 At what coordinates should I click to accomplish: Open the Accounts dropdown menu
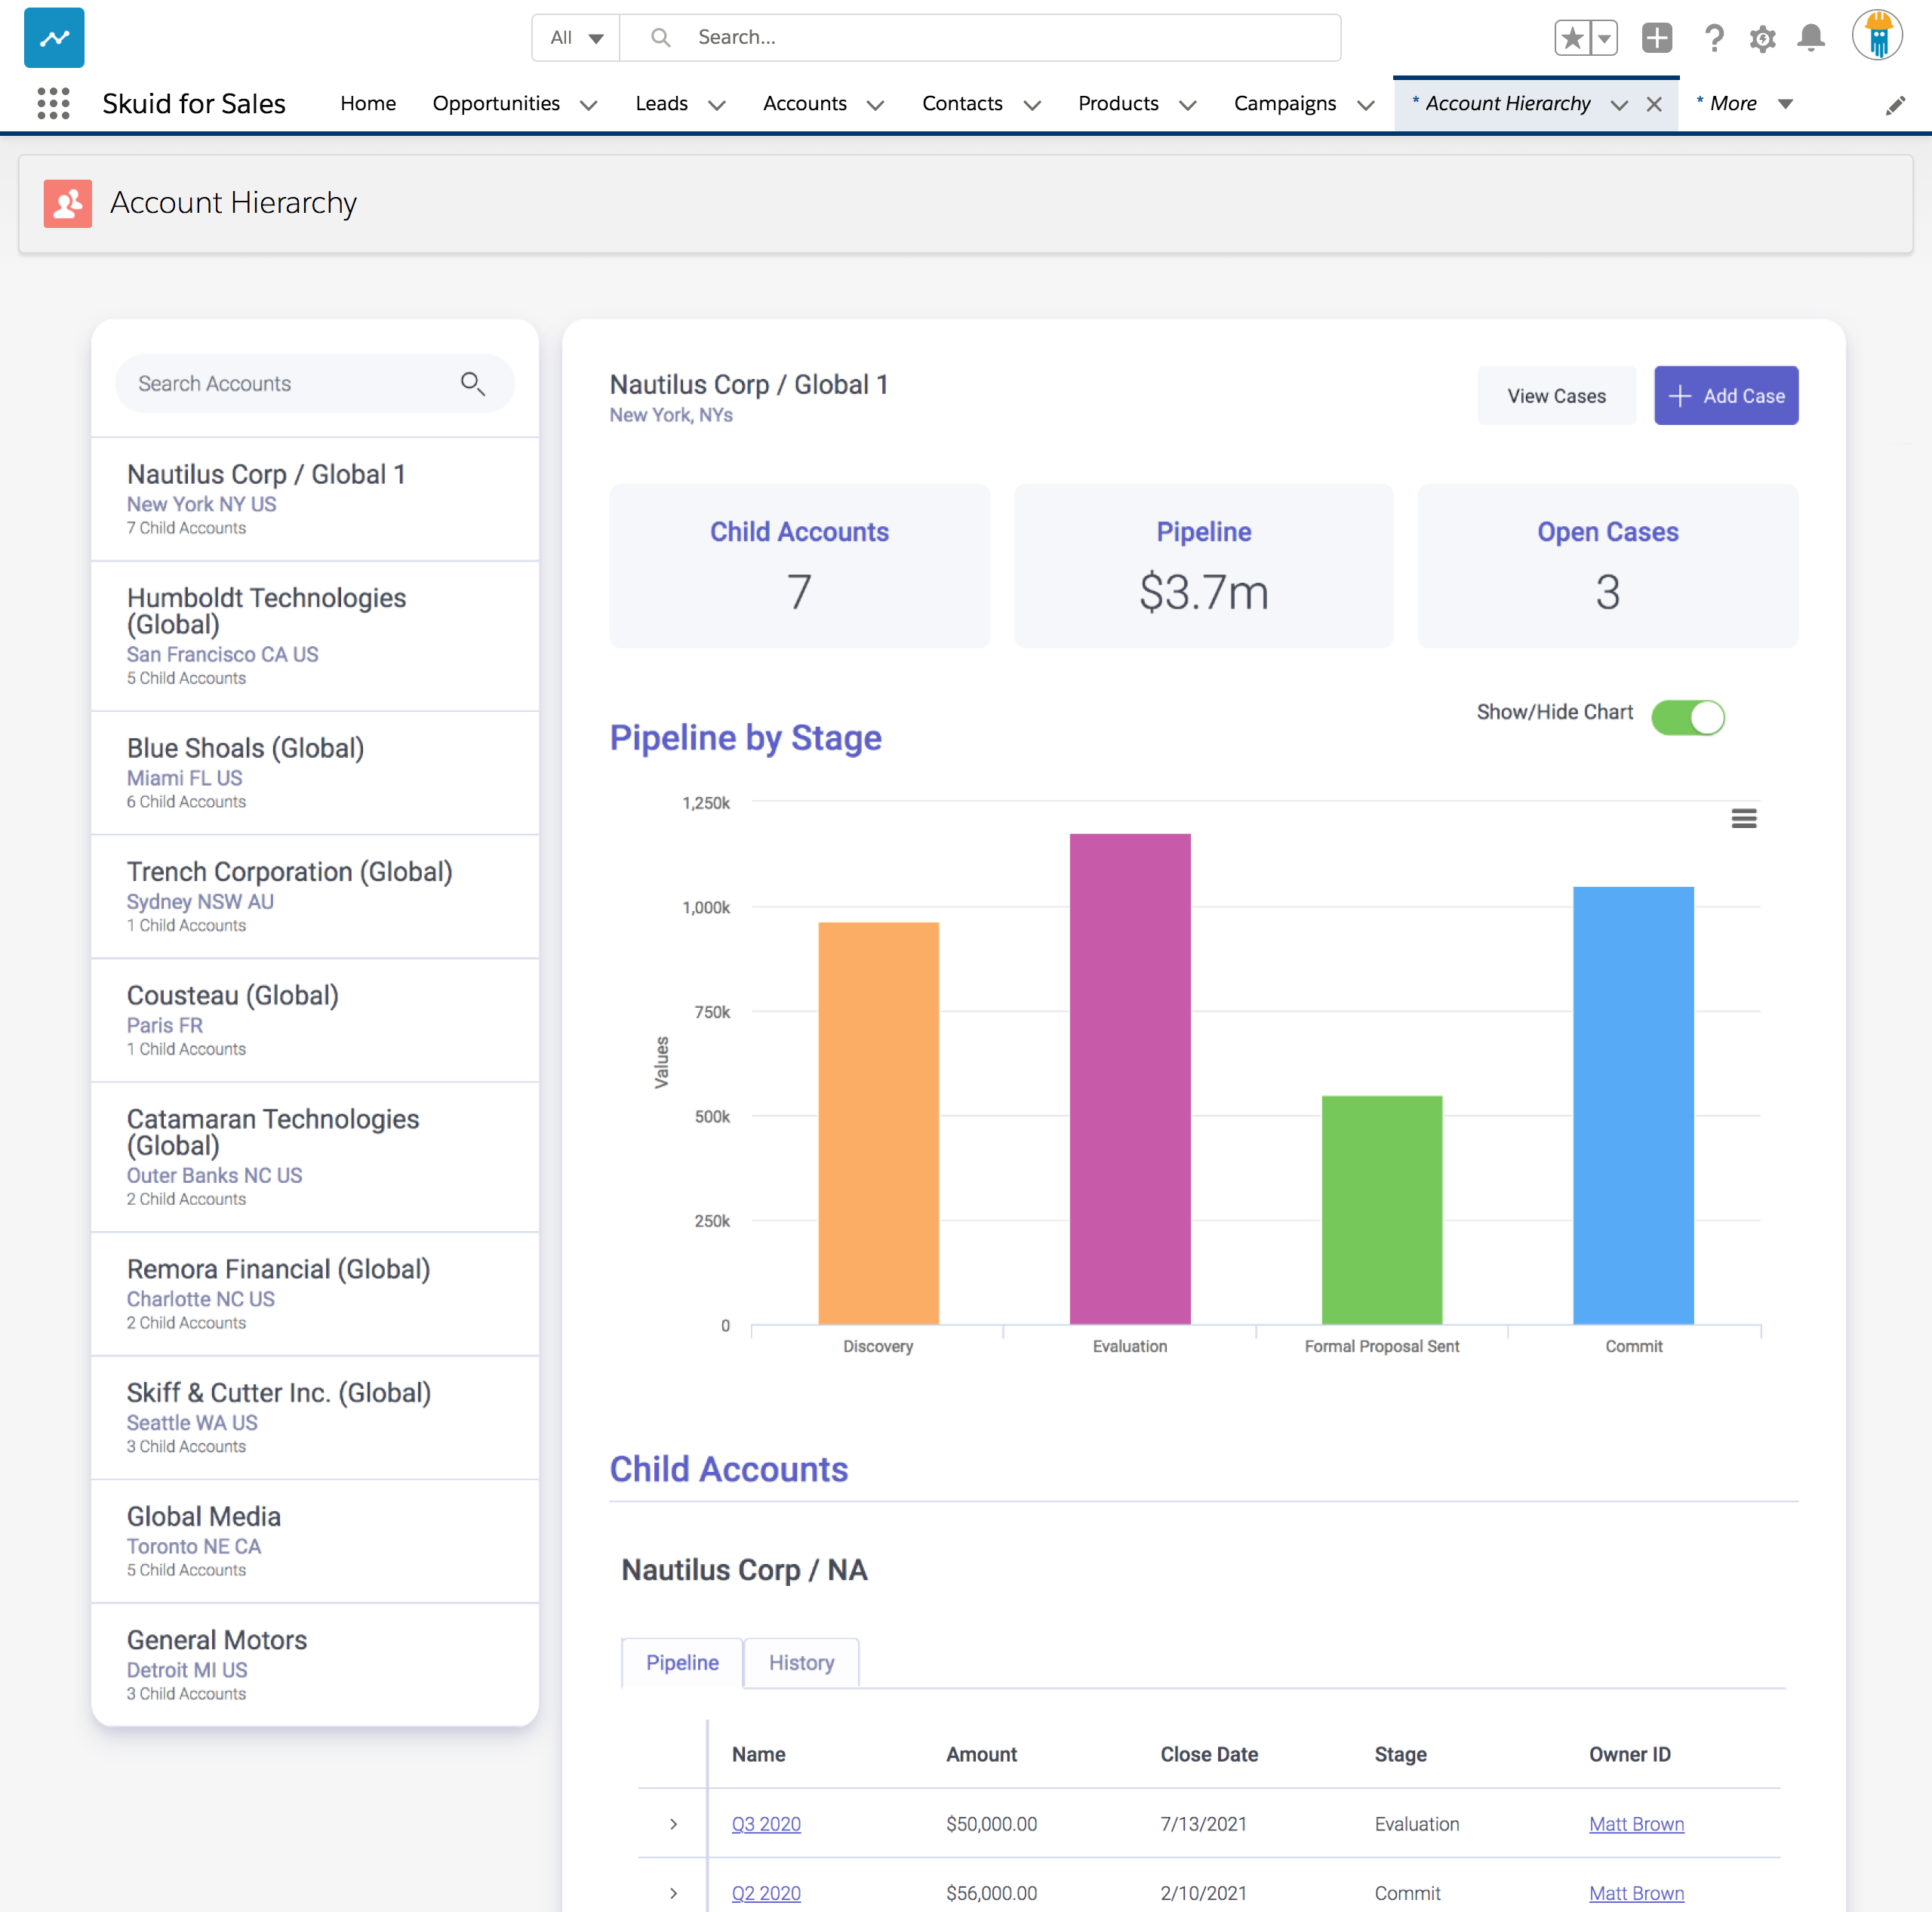coord(875,104)
